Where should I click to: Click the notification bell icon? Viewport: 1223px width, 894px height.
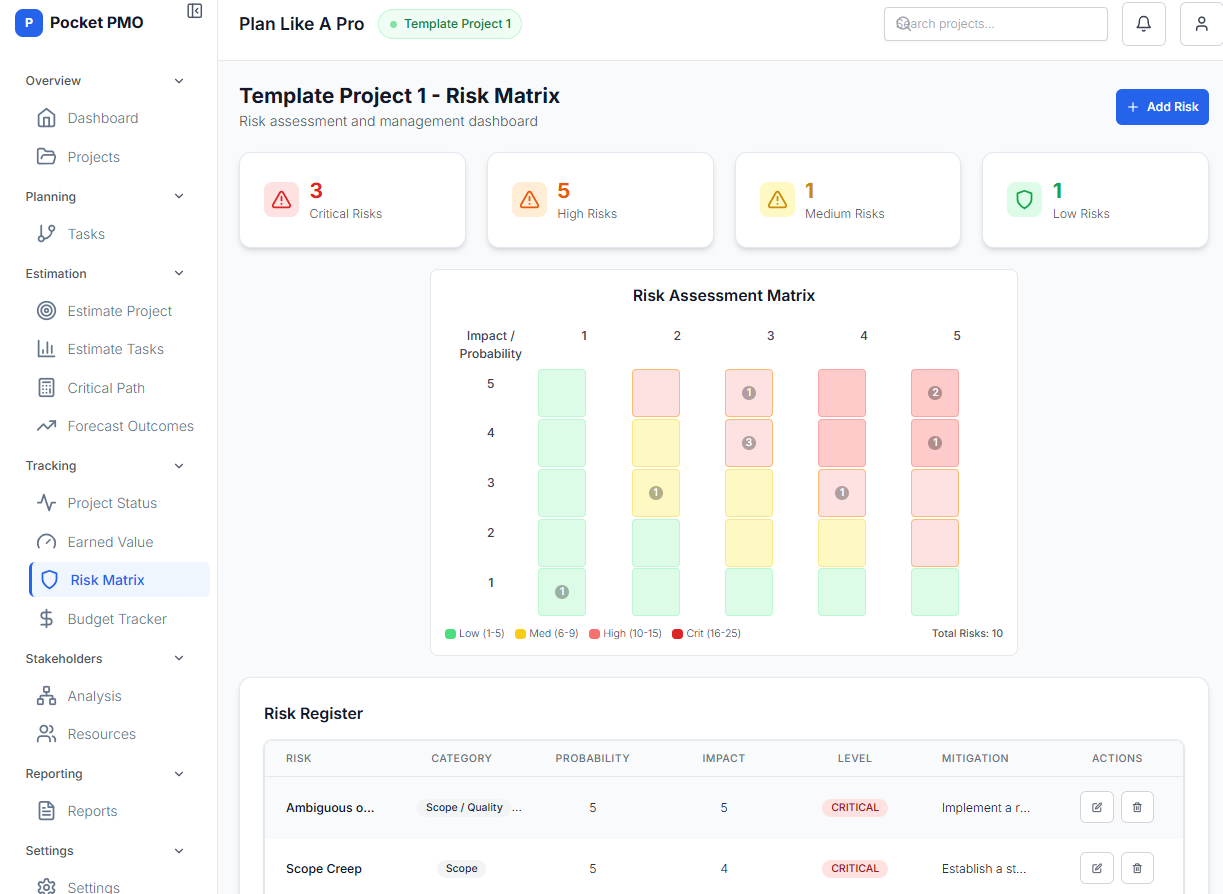[x=1143, y=23]
